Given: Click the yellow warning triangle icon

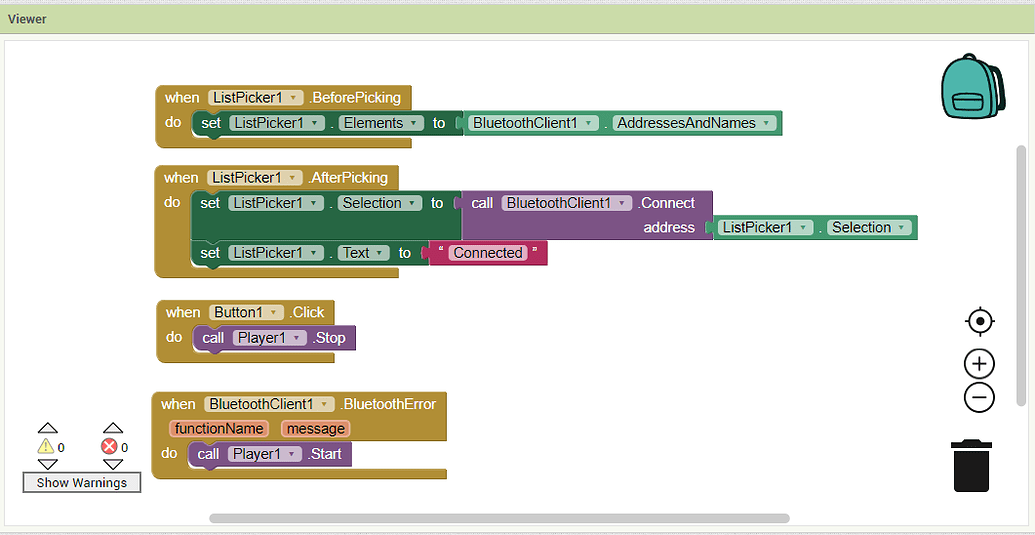Looking at the screenshot, I should 45,447.
